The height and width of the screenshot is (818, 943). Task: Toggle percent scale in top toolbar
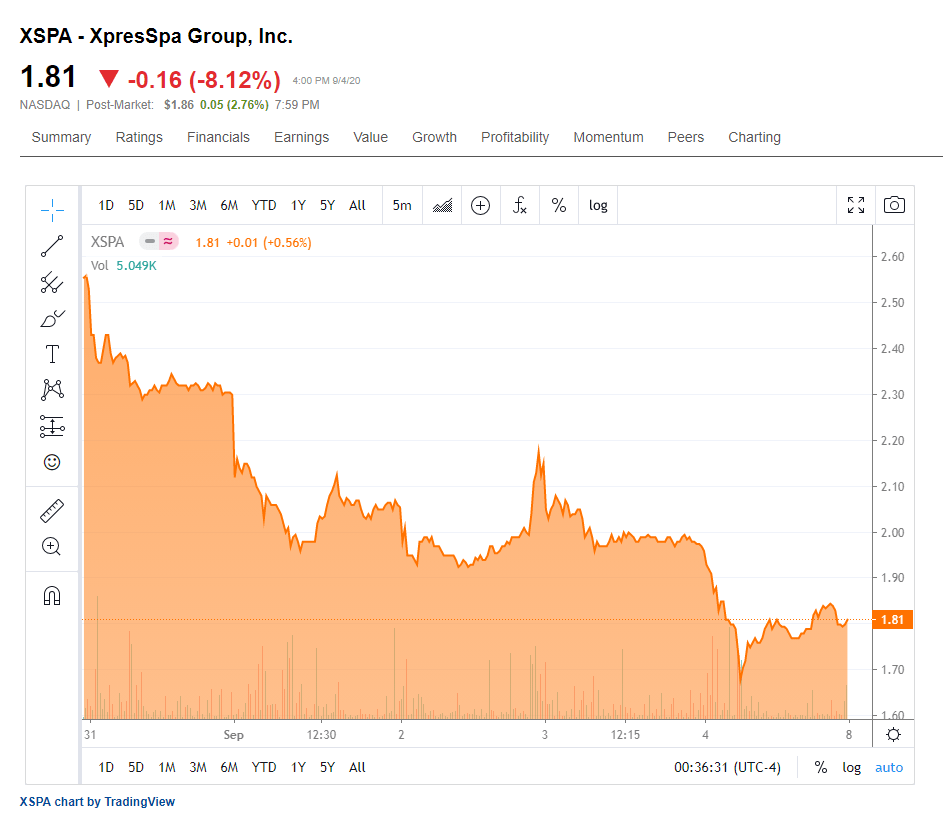click(559, 206)
